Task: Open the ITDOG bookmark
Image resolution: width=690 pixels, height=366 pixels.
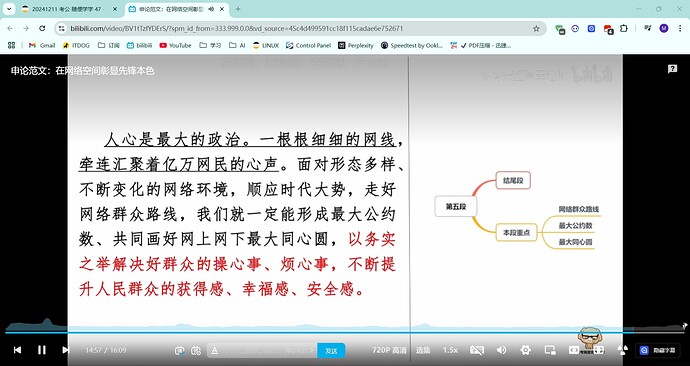Action: tap(77, 45)
